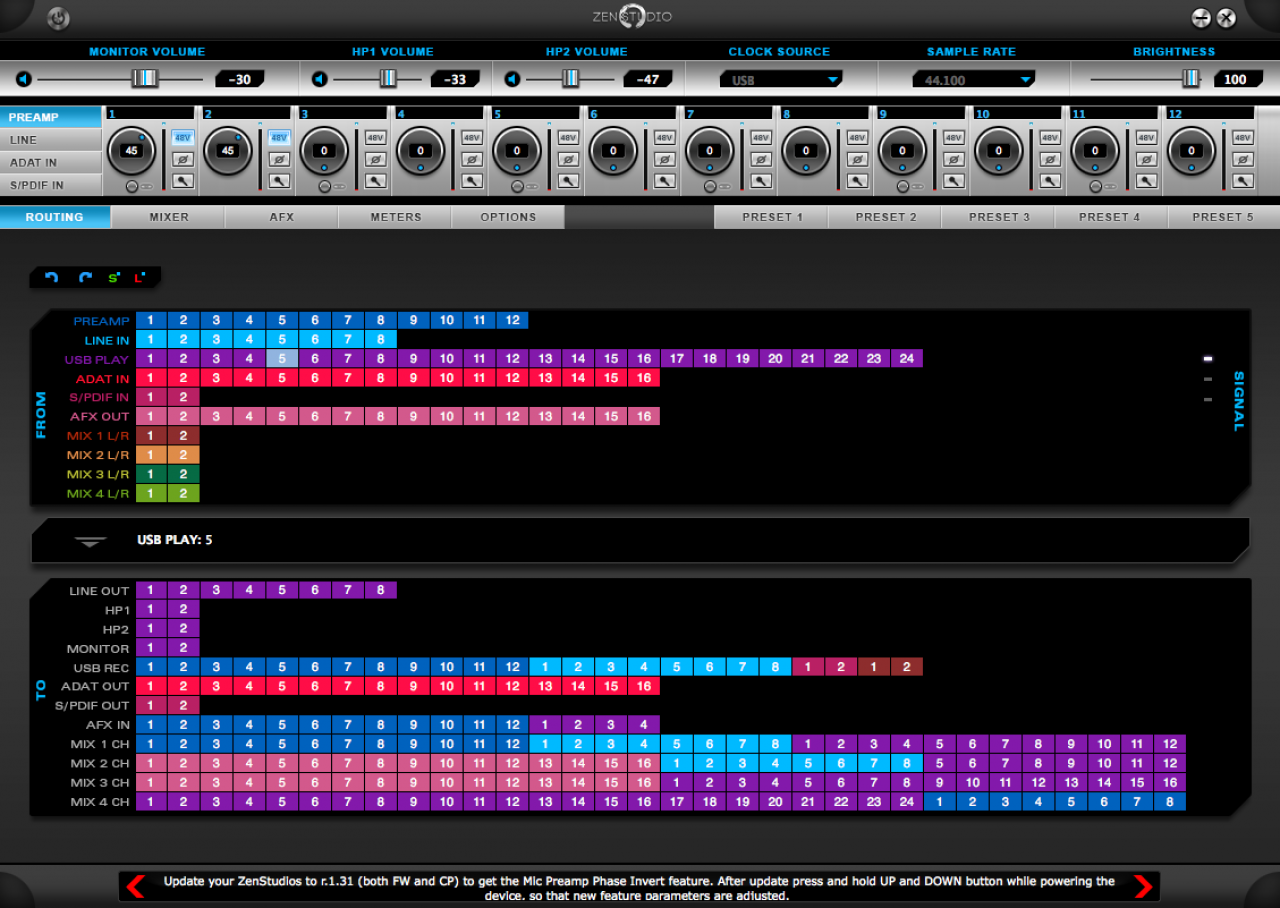Click the undo arrow in routing toolbar
The height and width of the screenshot is (908, 1280).
click(51, 277)
